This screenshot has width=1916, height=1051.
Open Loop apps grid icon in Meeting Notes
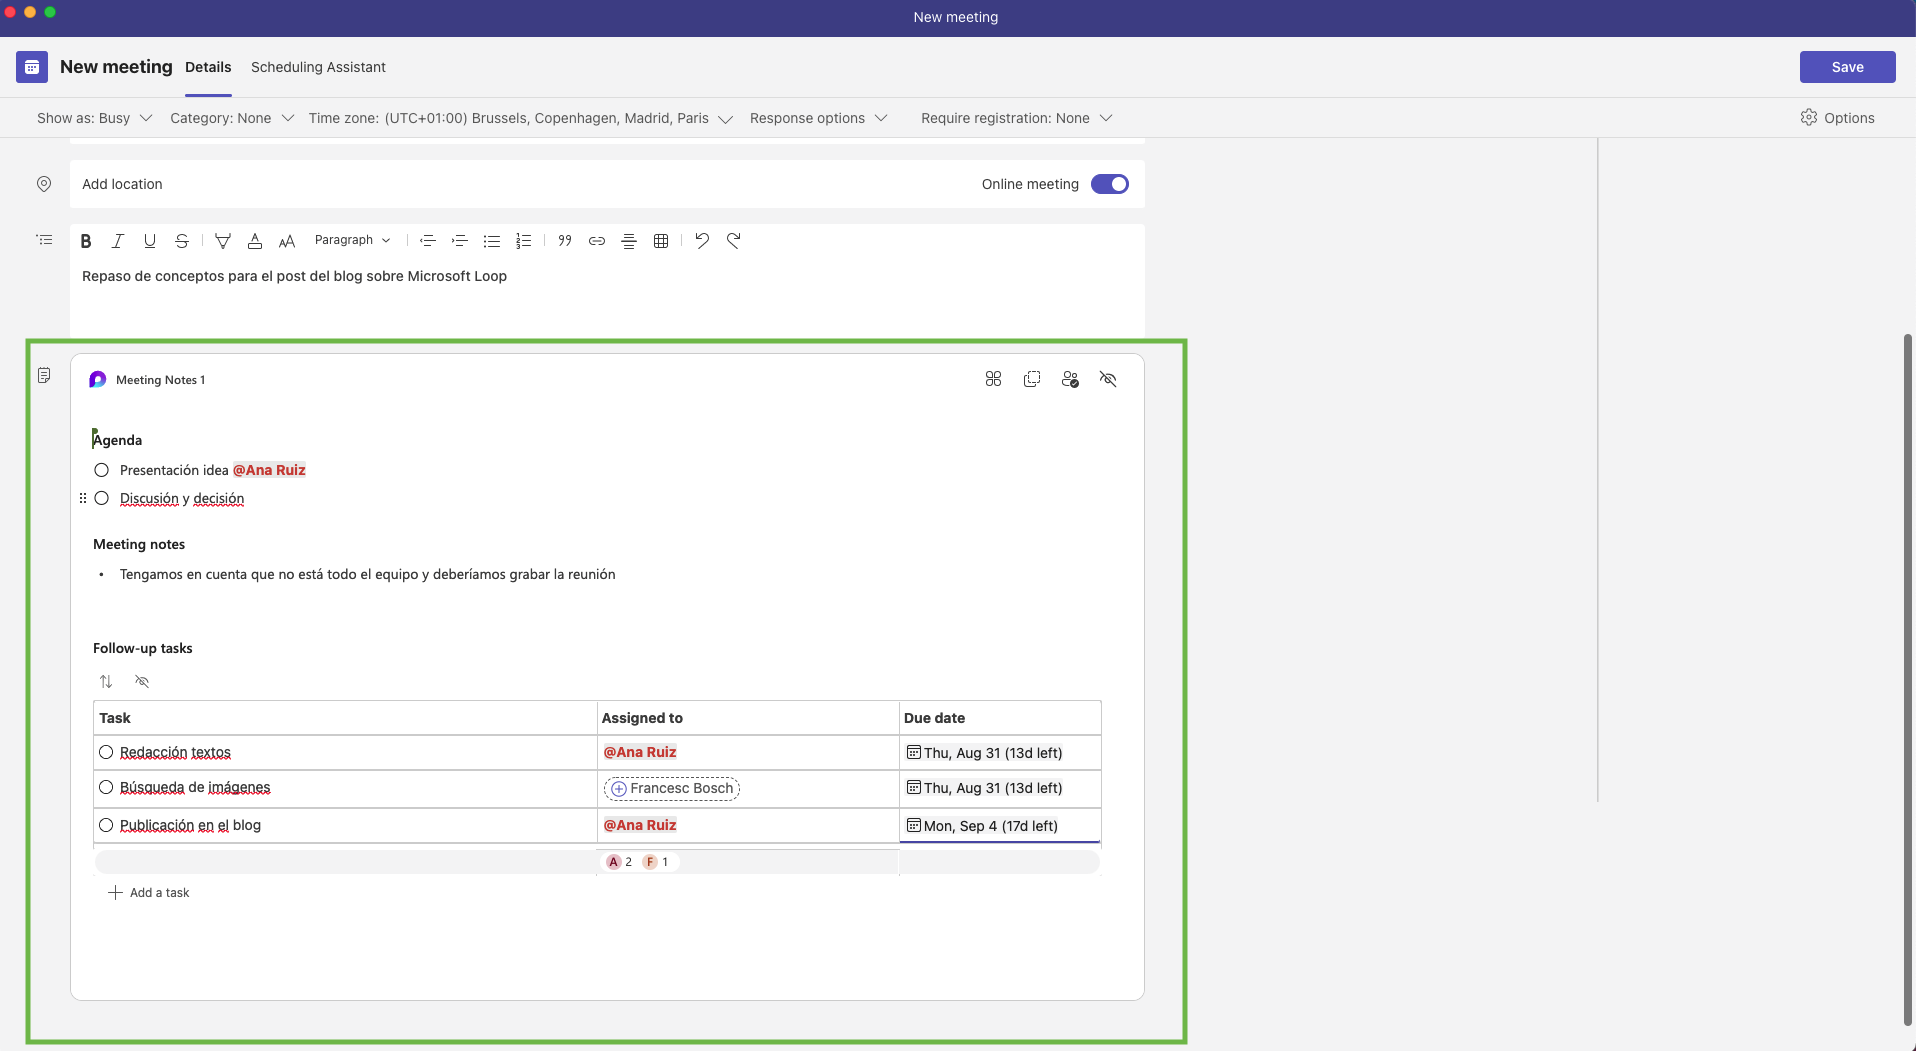(993, 379)
